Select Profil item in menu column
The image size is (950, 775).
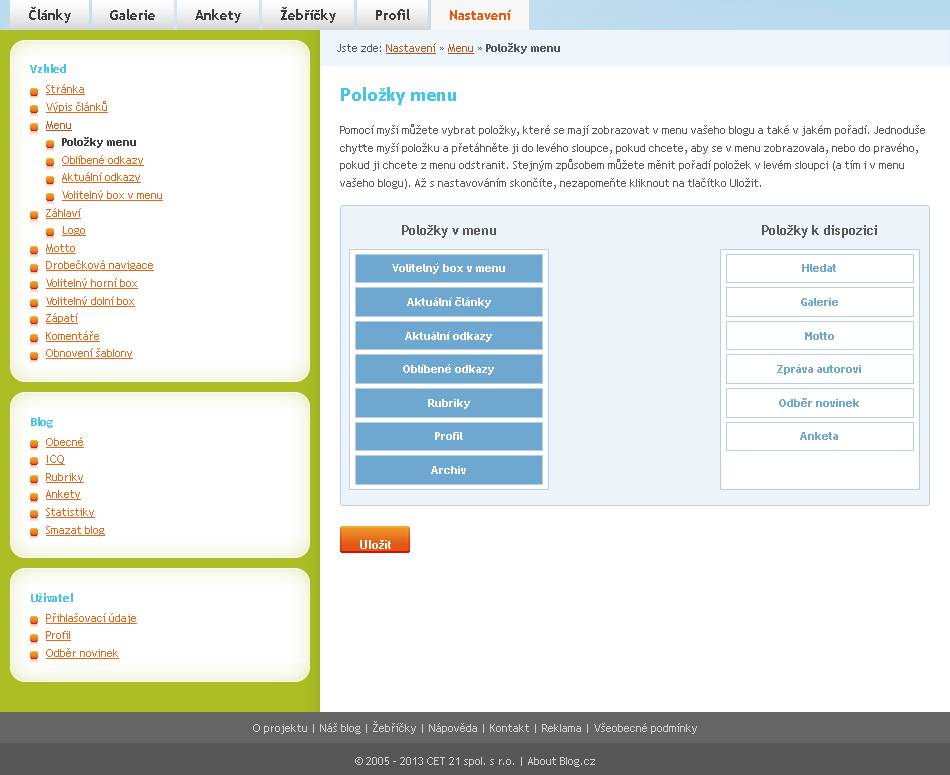[448, 436]
